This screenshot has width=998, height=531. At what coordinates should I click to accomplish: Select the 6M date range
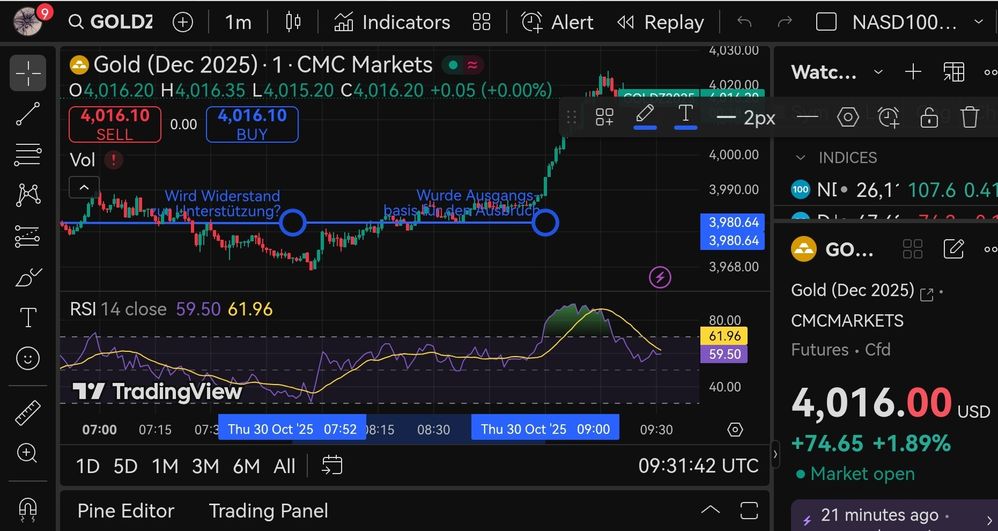246,467
